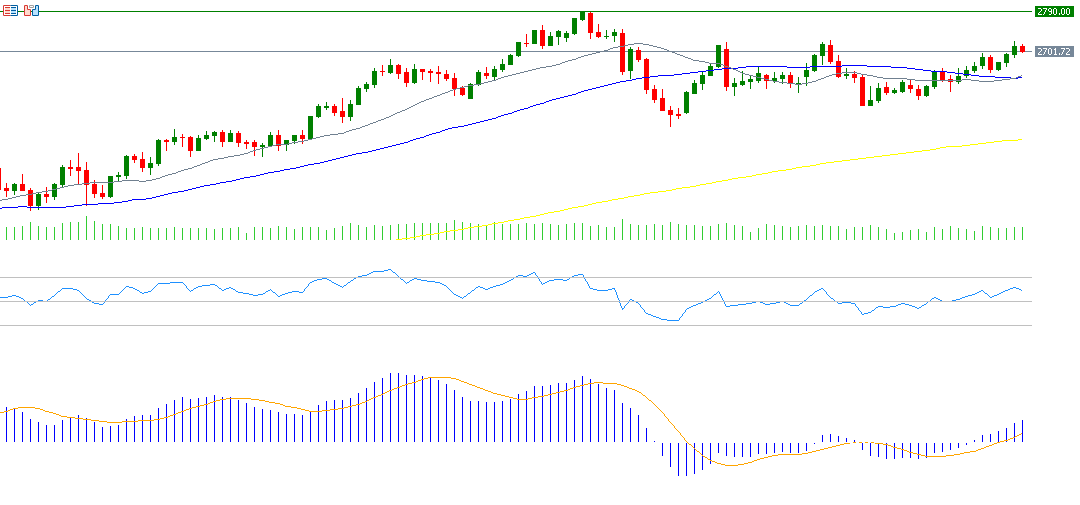Click the rightmost green volume bar
Image resolution: width=1080 pixels, height=505 pixels.
pyautogui.click(x=1022, y=233)
